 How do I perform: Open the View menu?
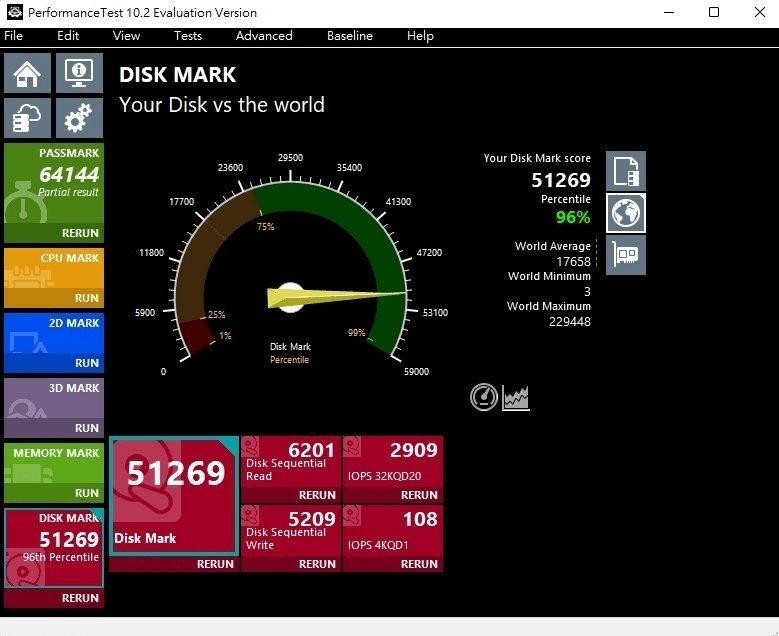point(126,36)
